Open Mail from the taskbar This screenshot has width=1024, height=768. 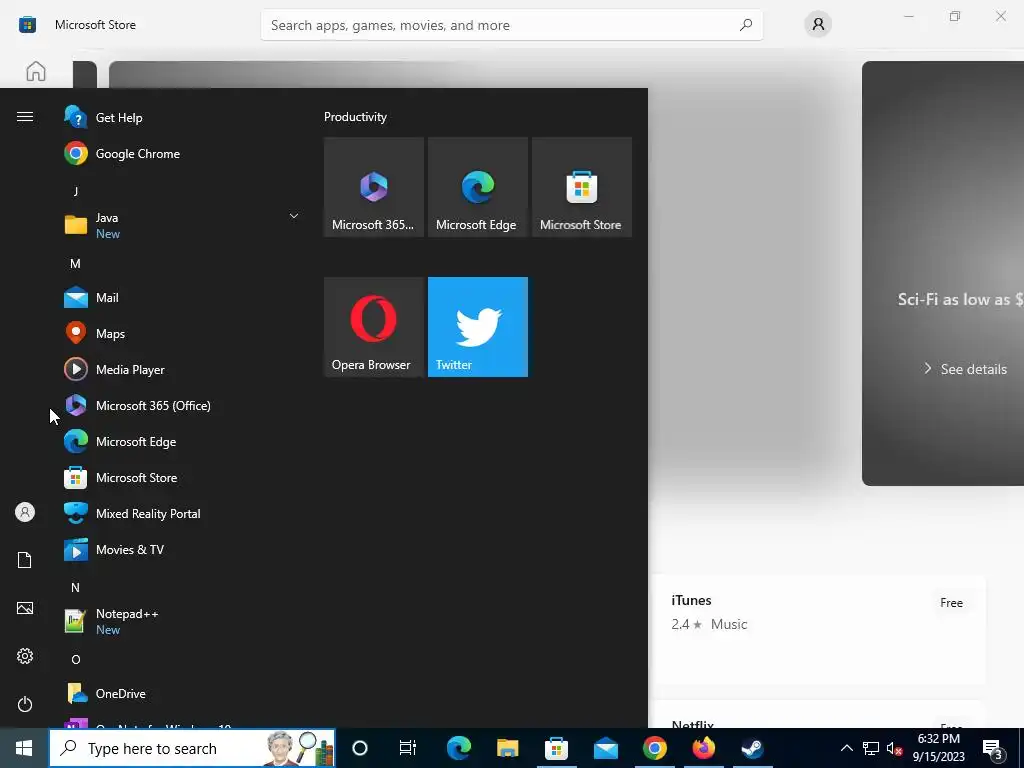tap(605, 748)
